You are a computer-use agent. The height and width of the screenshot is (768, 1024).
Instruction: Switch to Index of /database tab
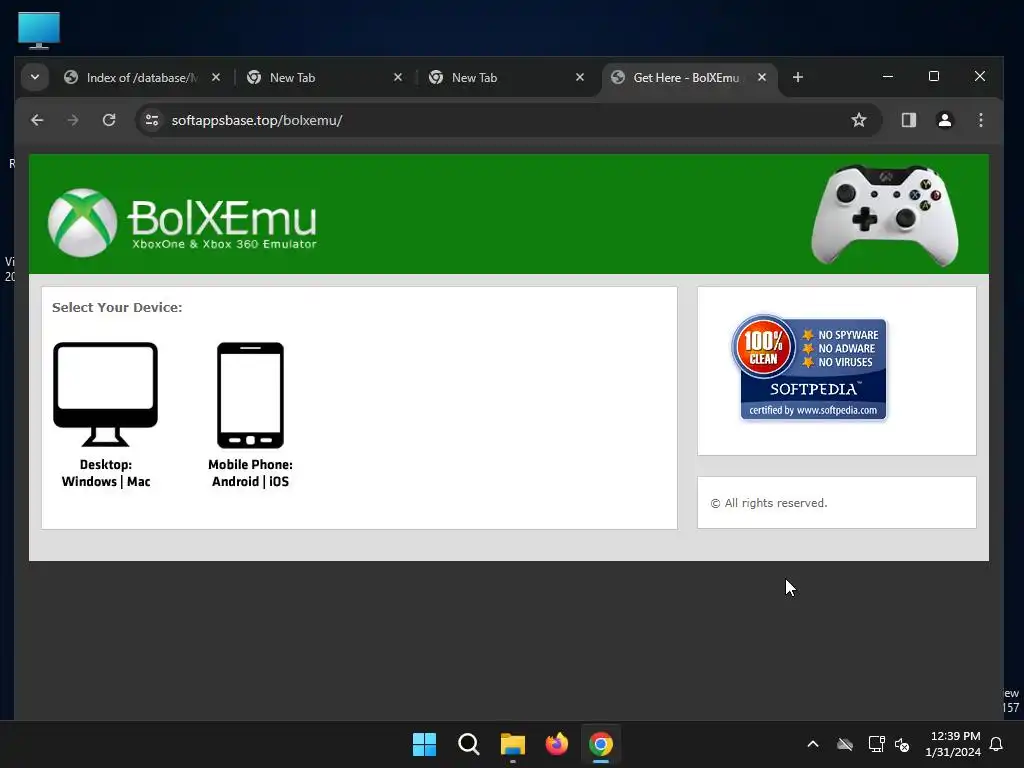[142, 78]
